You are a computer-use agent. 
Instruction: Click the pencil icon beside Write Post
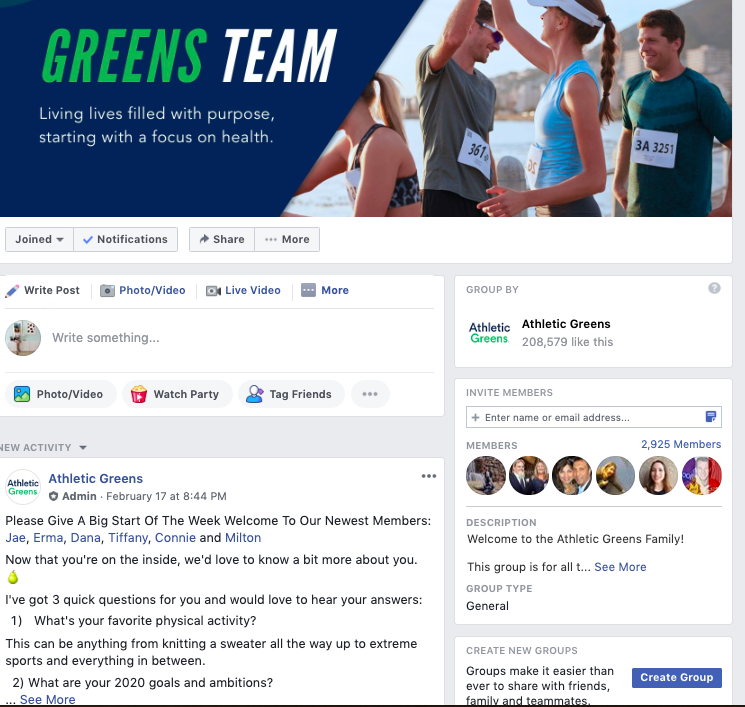[12, 291]
